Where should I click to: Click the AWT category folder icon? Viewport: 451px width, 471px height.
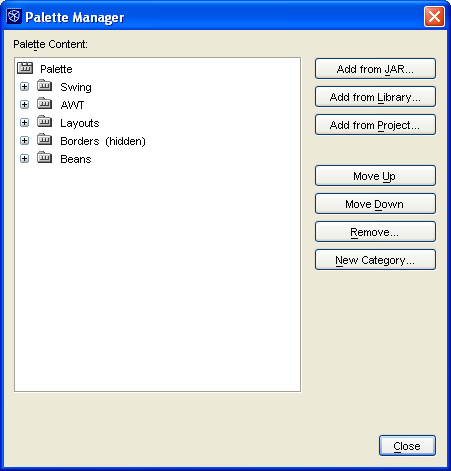tap(44, 104)
